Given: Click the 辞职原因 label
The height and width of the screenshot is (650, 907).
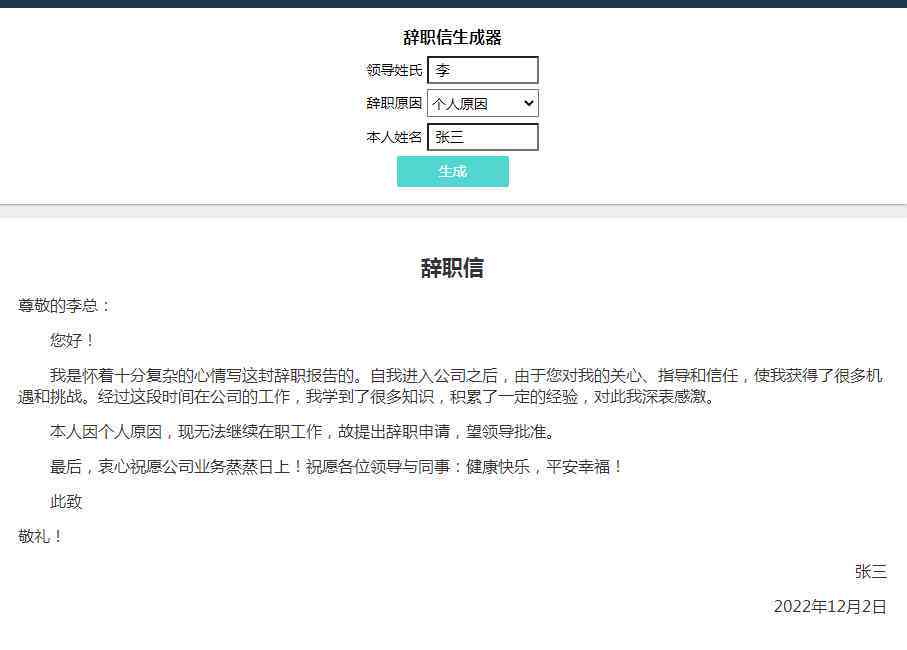Looking at the screenshot, I should pos(394,104).
